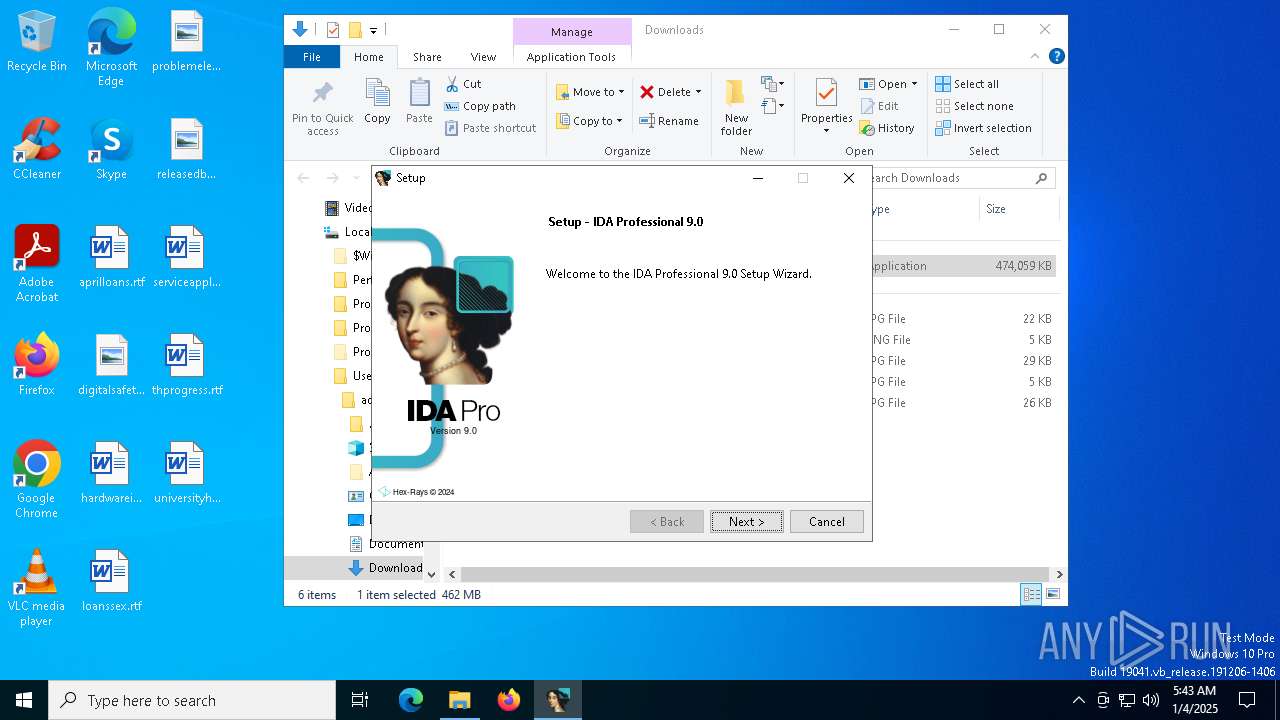Open Documents in navigation tree

click(386, 544)
